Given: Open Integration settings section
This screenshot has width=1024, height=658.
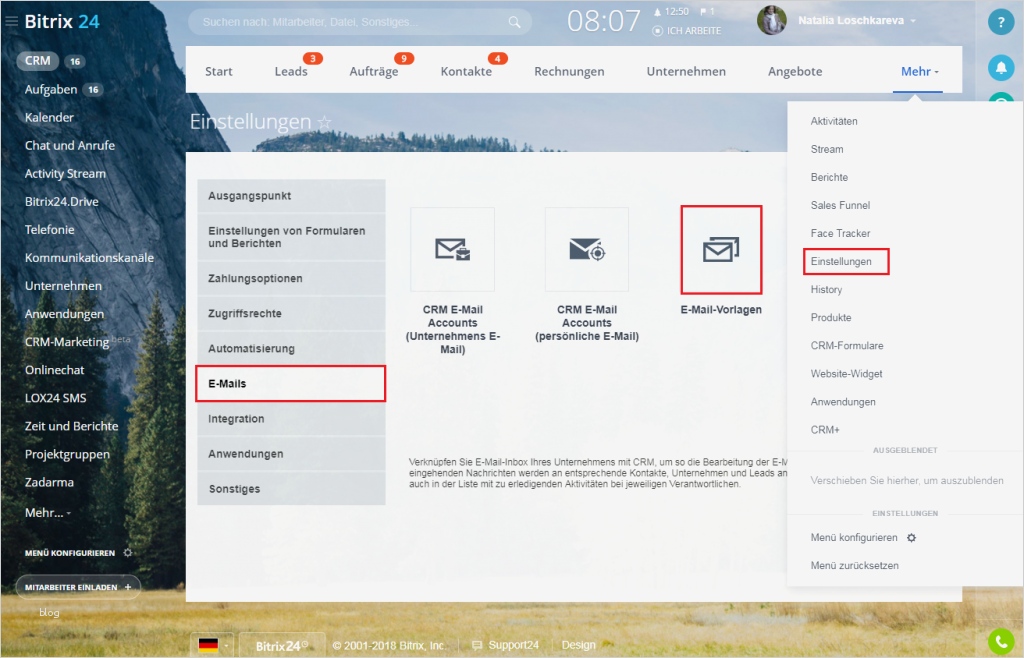Looking at the screenshot, I should [x=291, y=419].
